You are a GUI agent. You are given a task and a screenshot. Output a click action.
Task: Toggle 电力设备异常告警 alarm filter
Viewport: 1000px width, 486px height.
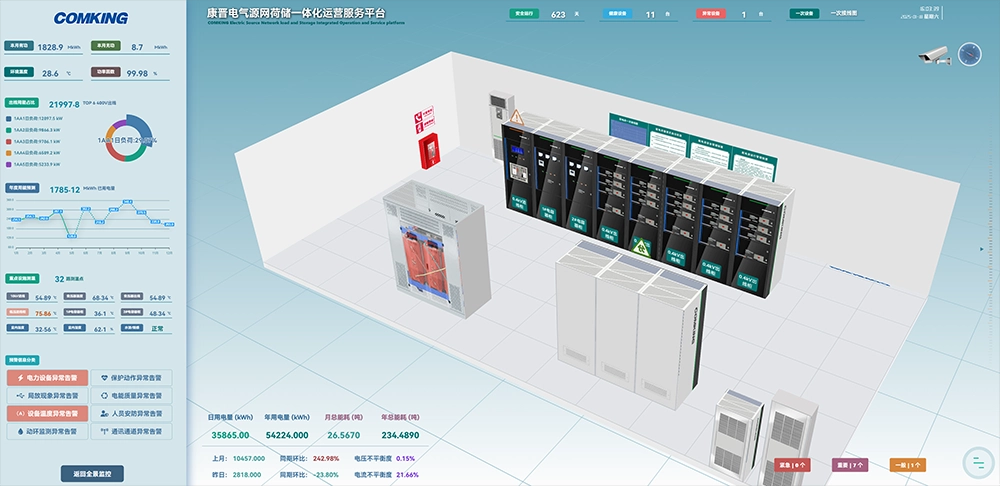pyautogui.click(x=48, y=378)
